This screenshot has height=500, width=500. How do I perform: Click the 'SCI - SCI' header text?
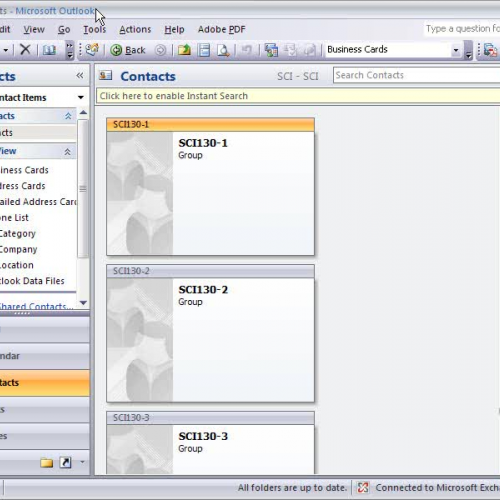point(298,76)
